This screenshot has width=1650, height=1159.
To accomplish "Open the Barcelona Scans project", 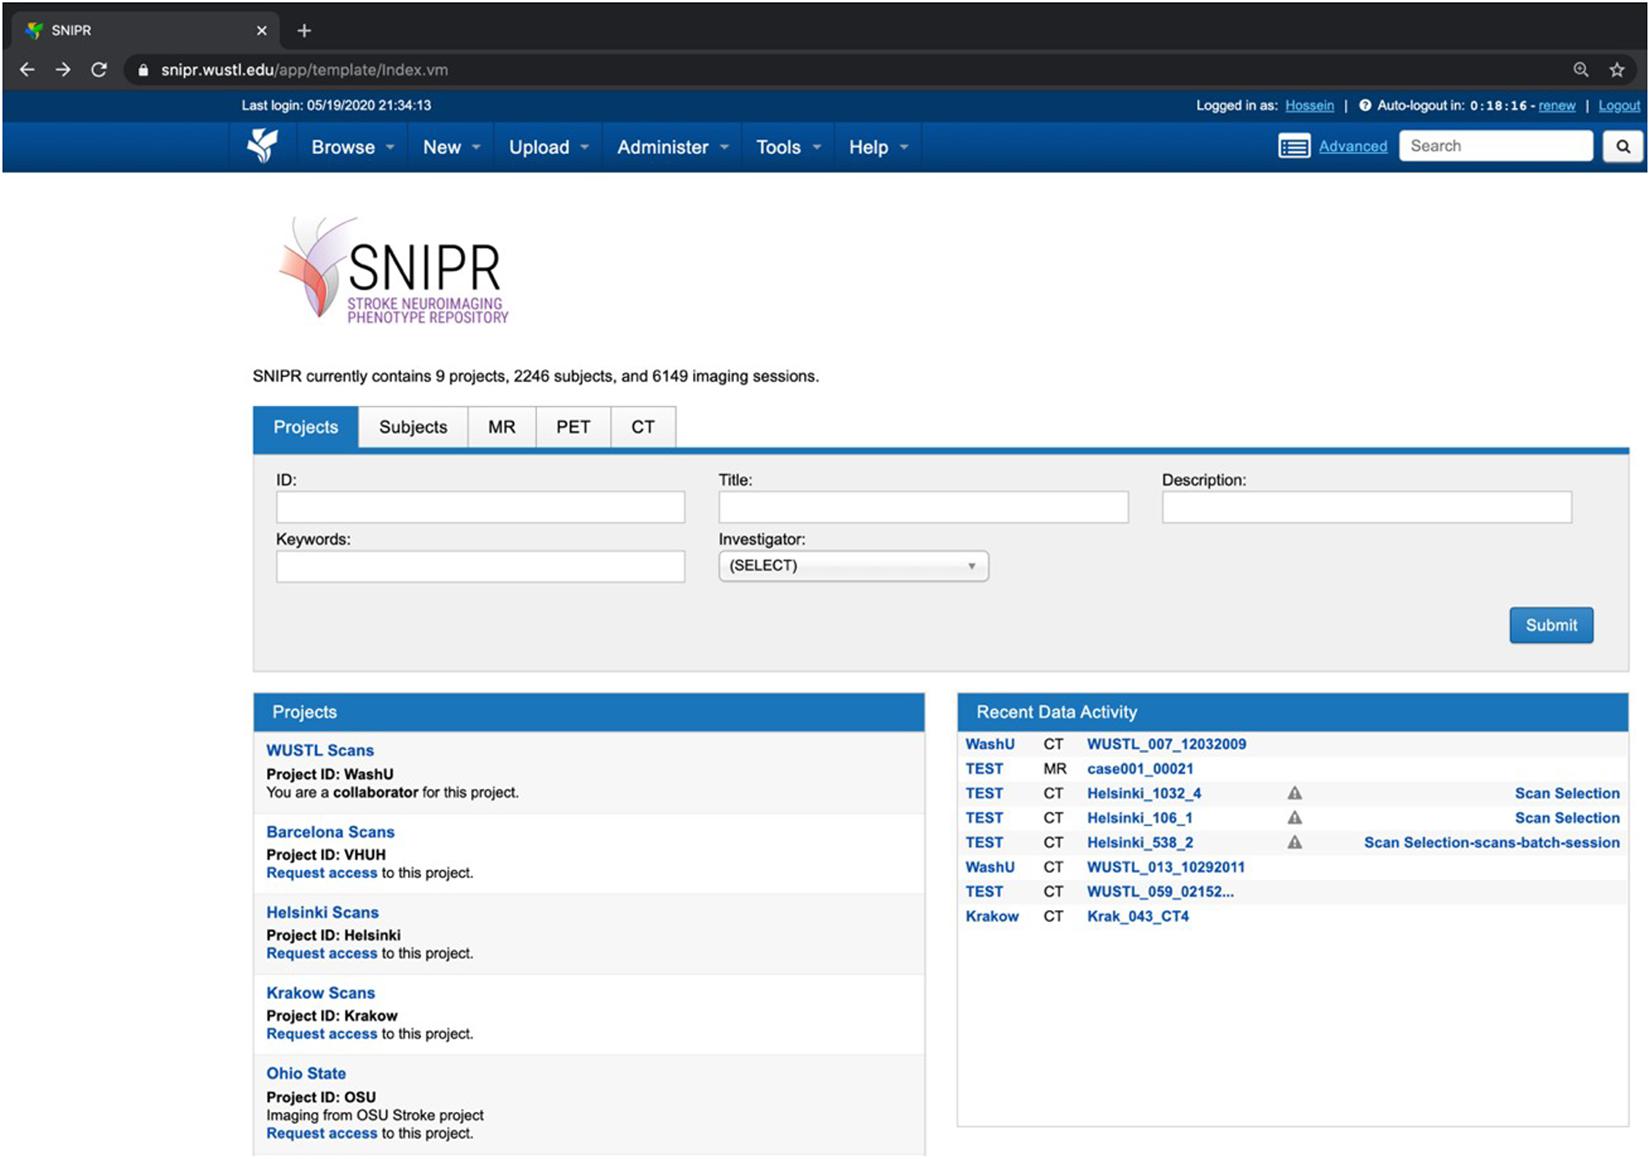I will coord(330,832).
